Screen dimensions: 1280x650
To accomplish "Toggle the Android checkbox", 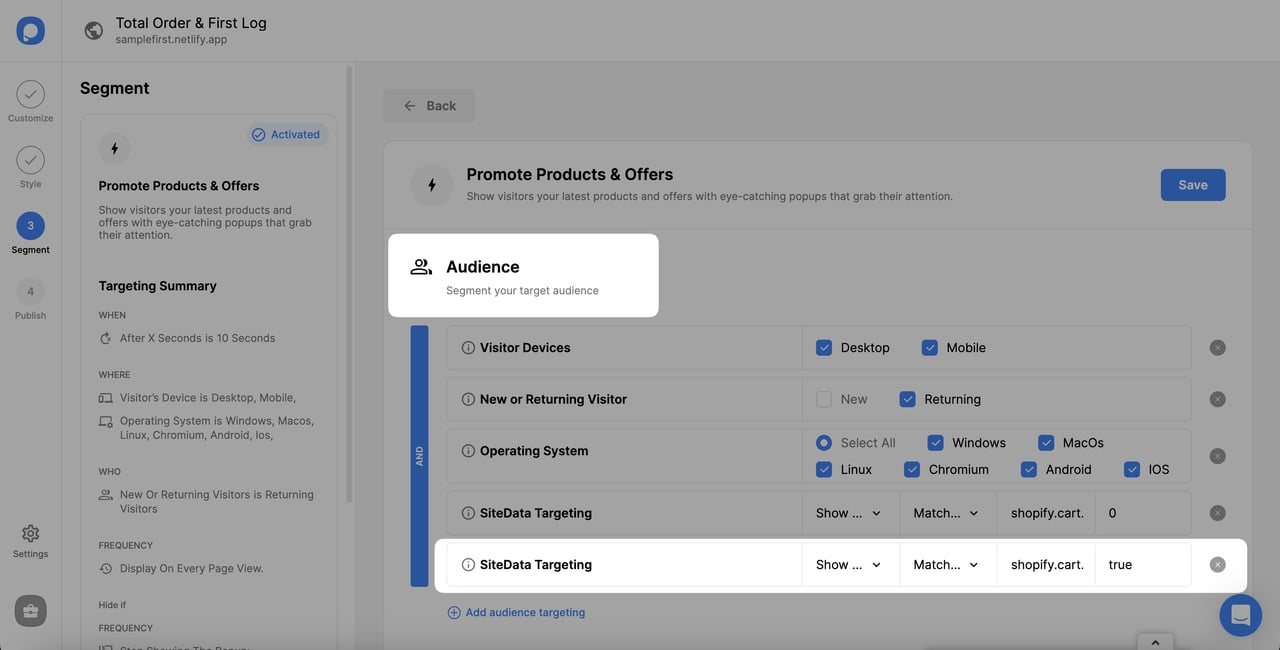I will 1029,469.
